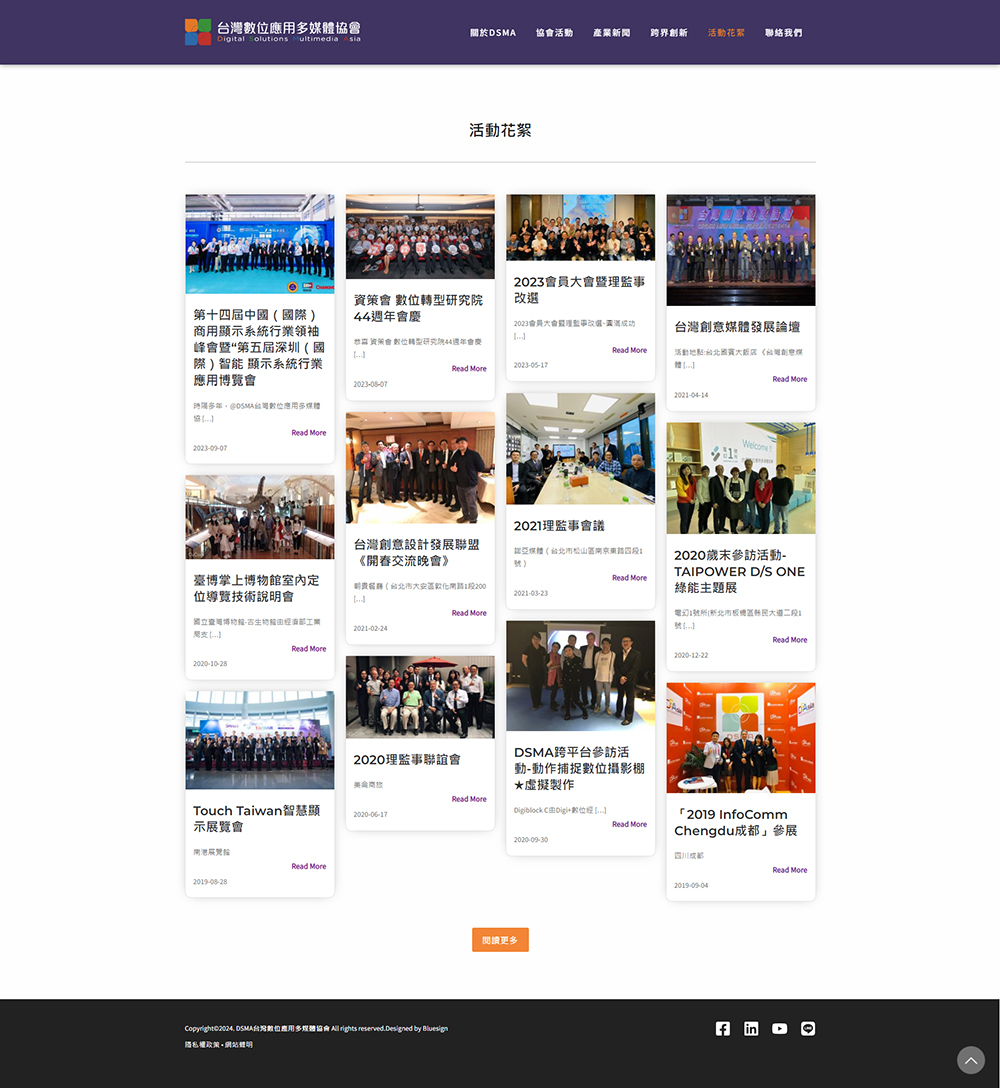Click the orange 閱讀更多 button
This screenshot has width=1000, height=1088.
[x=500, y=940]
